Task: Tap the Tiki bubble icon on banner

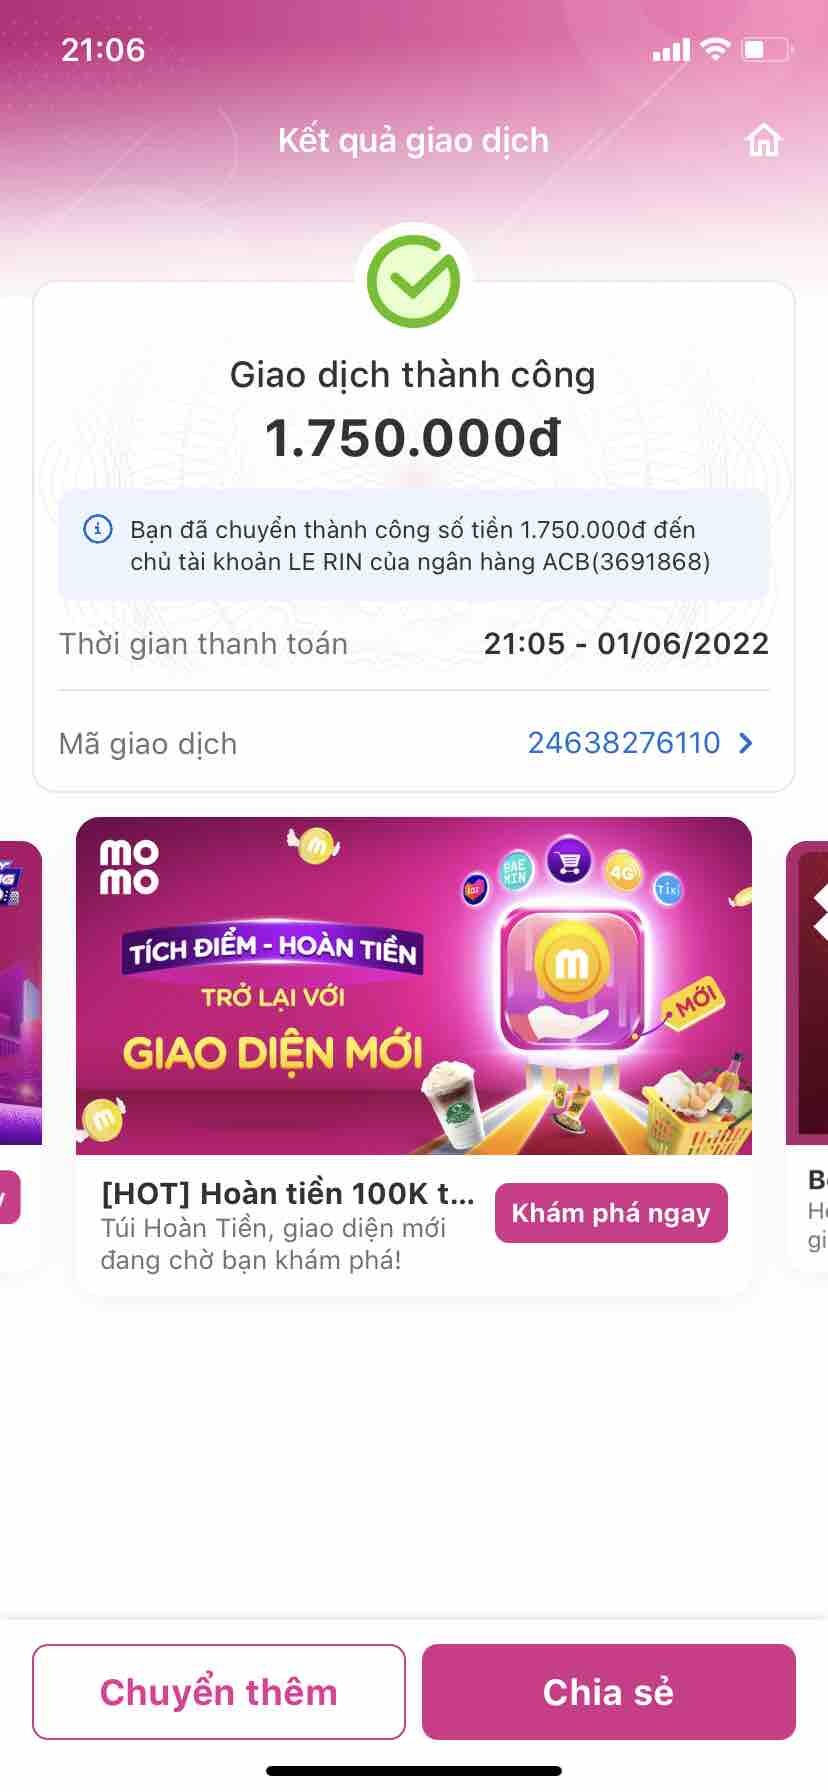Action: [667, 887]
